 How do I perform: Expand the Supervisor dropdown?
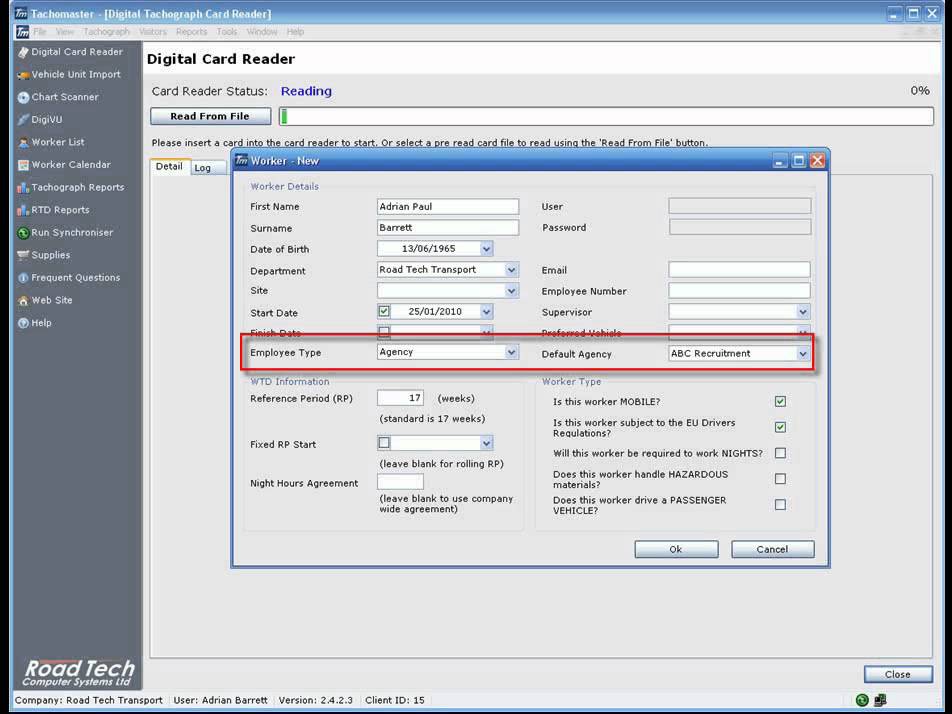pos(803,312)
